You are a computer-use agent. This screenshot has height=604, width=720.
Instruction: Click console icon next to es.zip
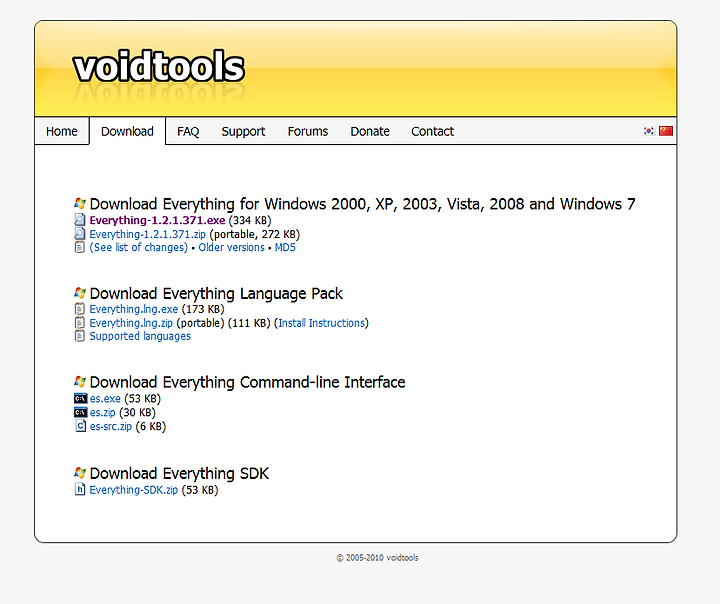pos(80,412)
